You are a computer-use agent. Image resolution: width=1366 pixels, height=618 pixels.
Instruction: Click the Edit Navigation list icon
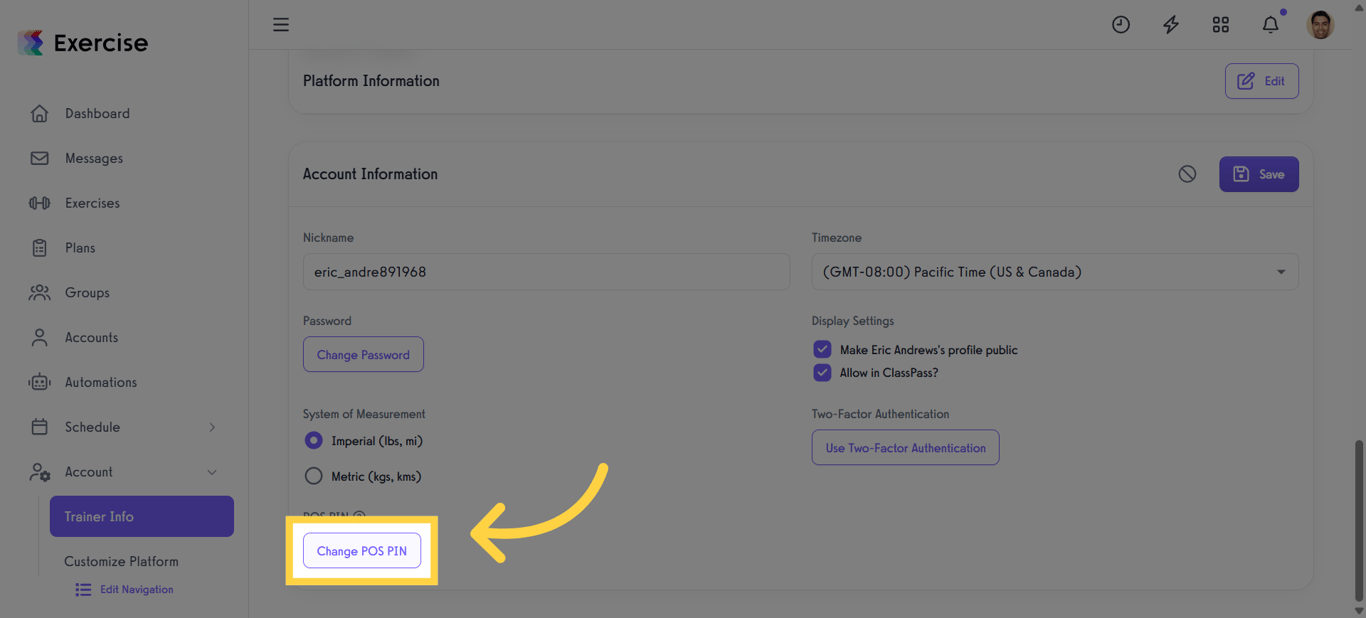[x=83, y=590]
